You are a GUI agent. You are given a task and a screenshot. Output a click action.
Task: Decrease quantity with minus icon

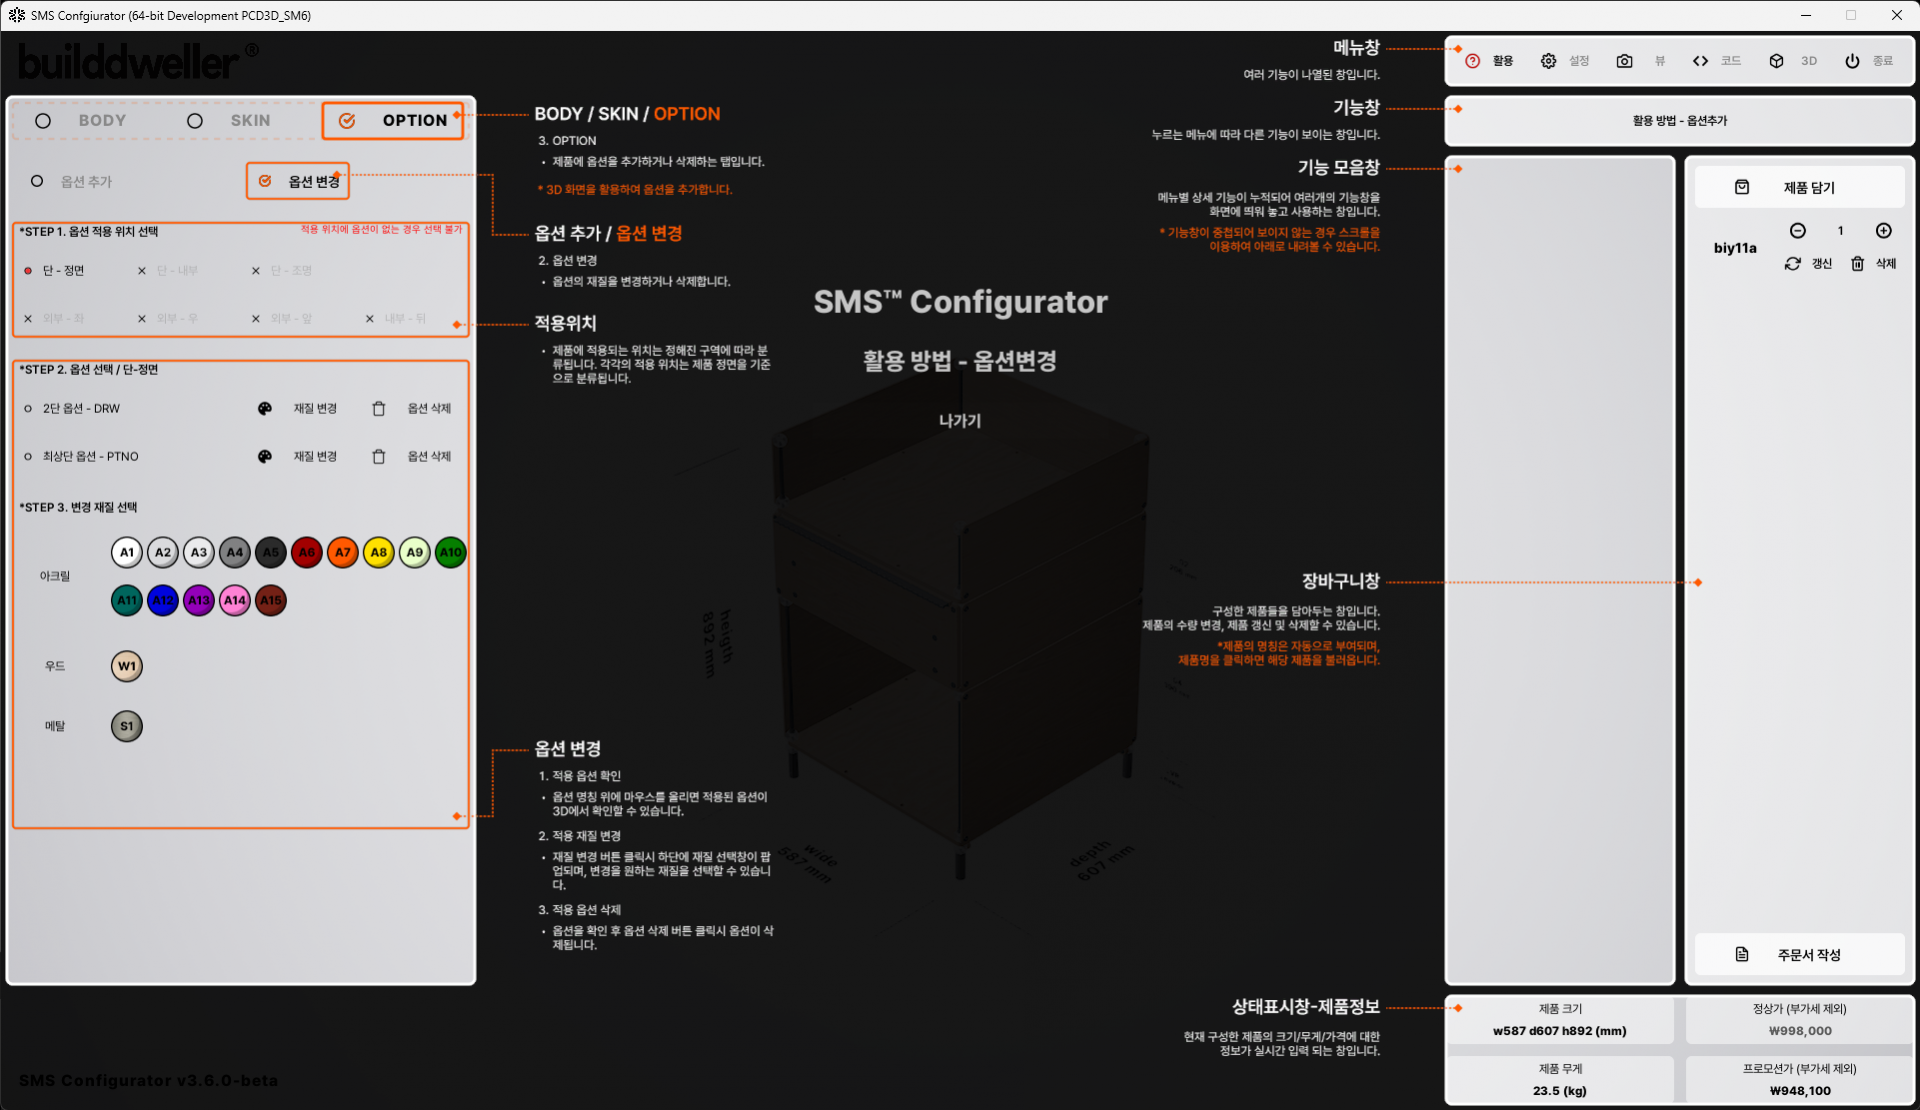(1797, 231)
